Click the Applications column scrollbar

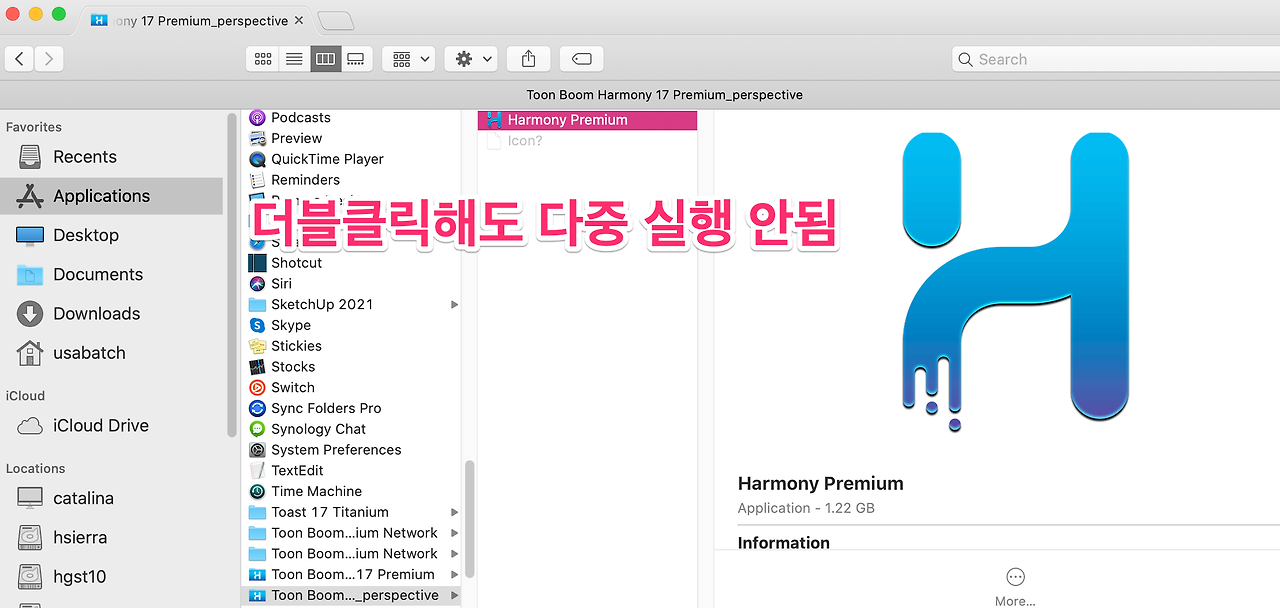[x=469, y=518]
